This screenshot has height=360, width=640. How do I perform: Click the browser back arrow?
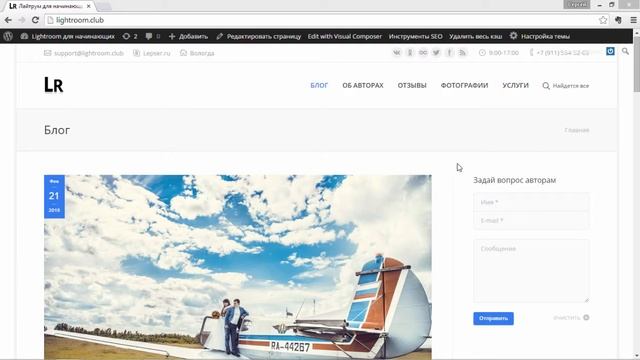pyautogui.click(x=8, y=20)
